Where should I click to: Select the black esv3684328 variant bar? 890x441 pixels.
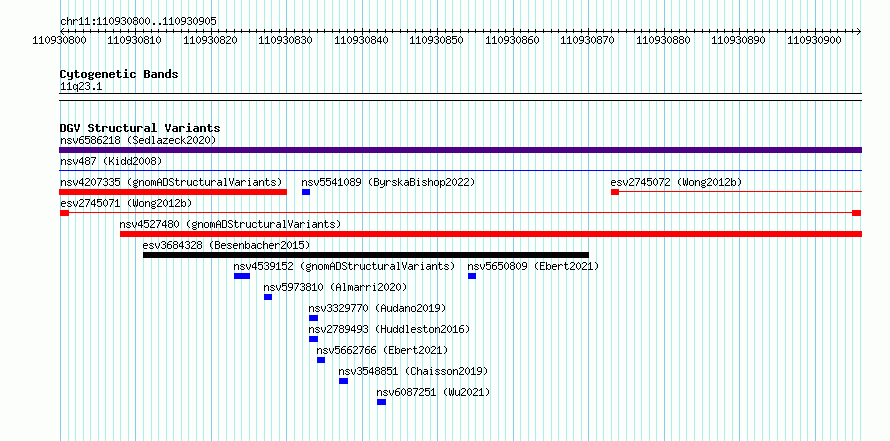[x=366, y=255]
